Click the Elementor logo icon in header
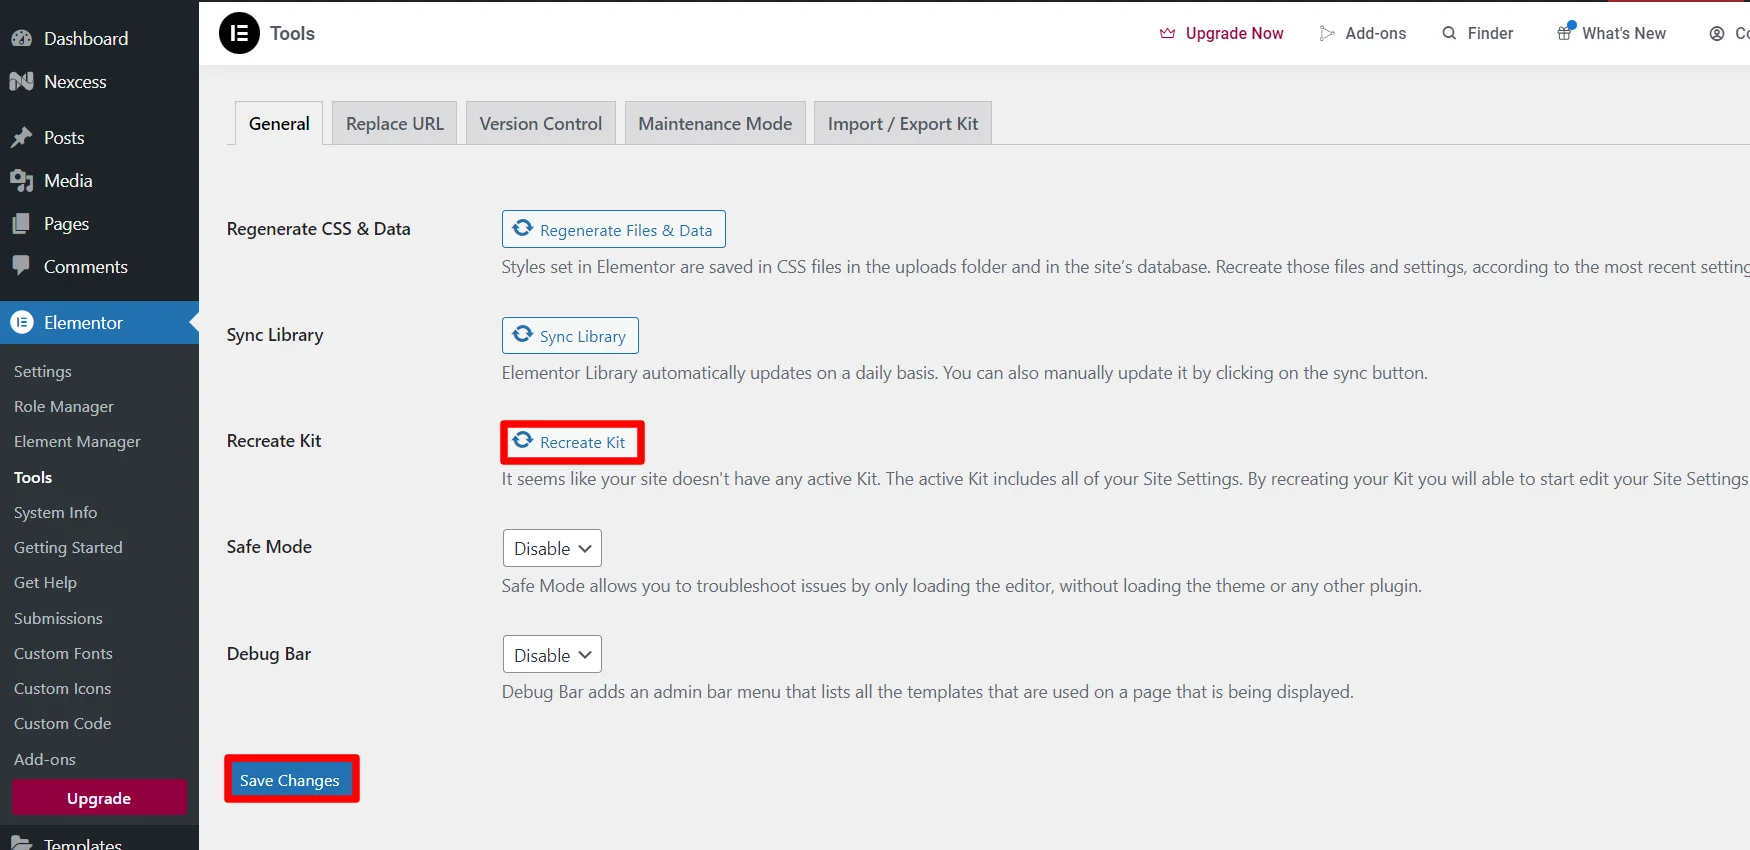The image size is (1750, 850). tap(239, 33)
